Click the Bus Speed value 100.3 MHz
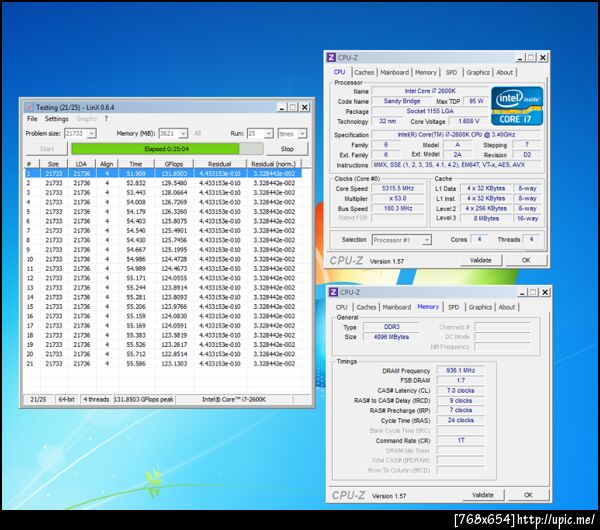This screenshot has width=600, height=530. click(x=398, y=209)
